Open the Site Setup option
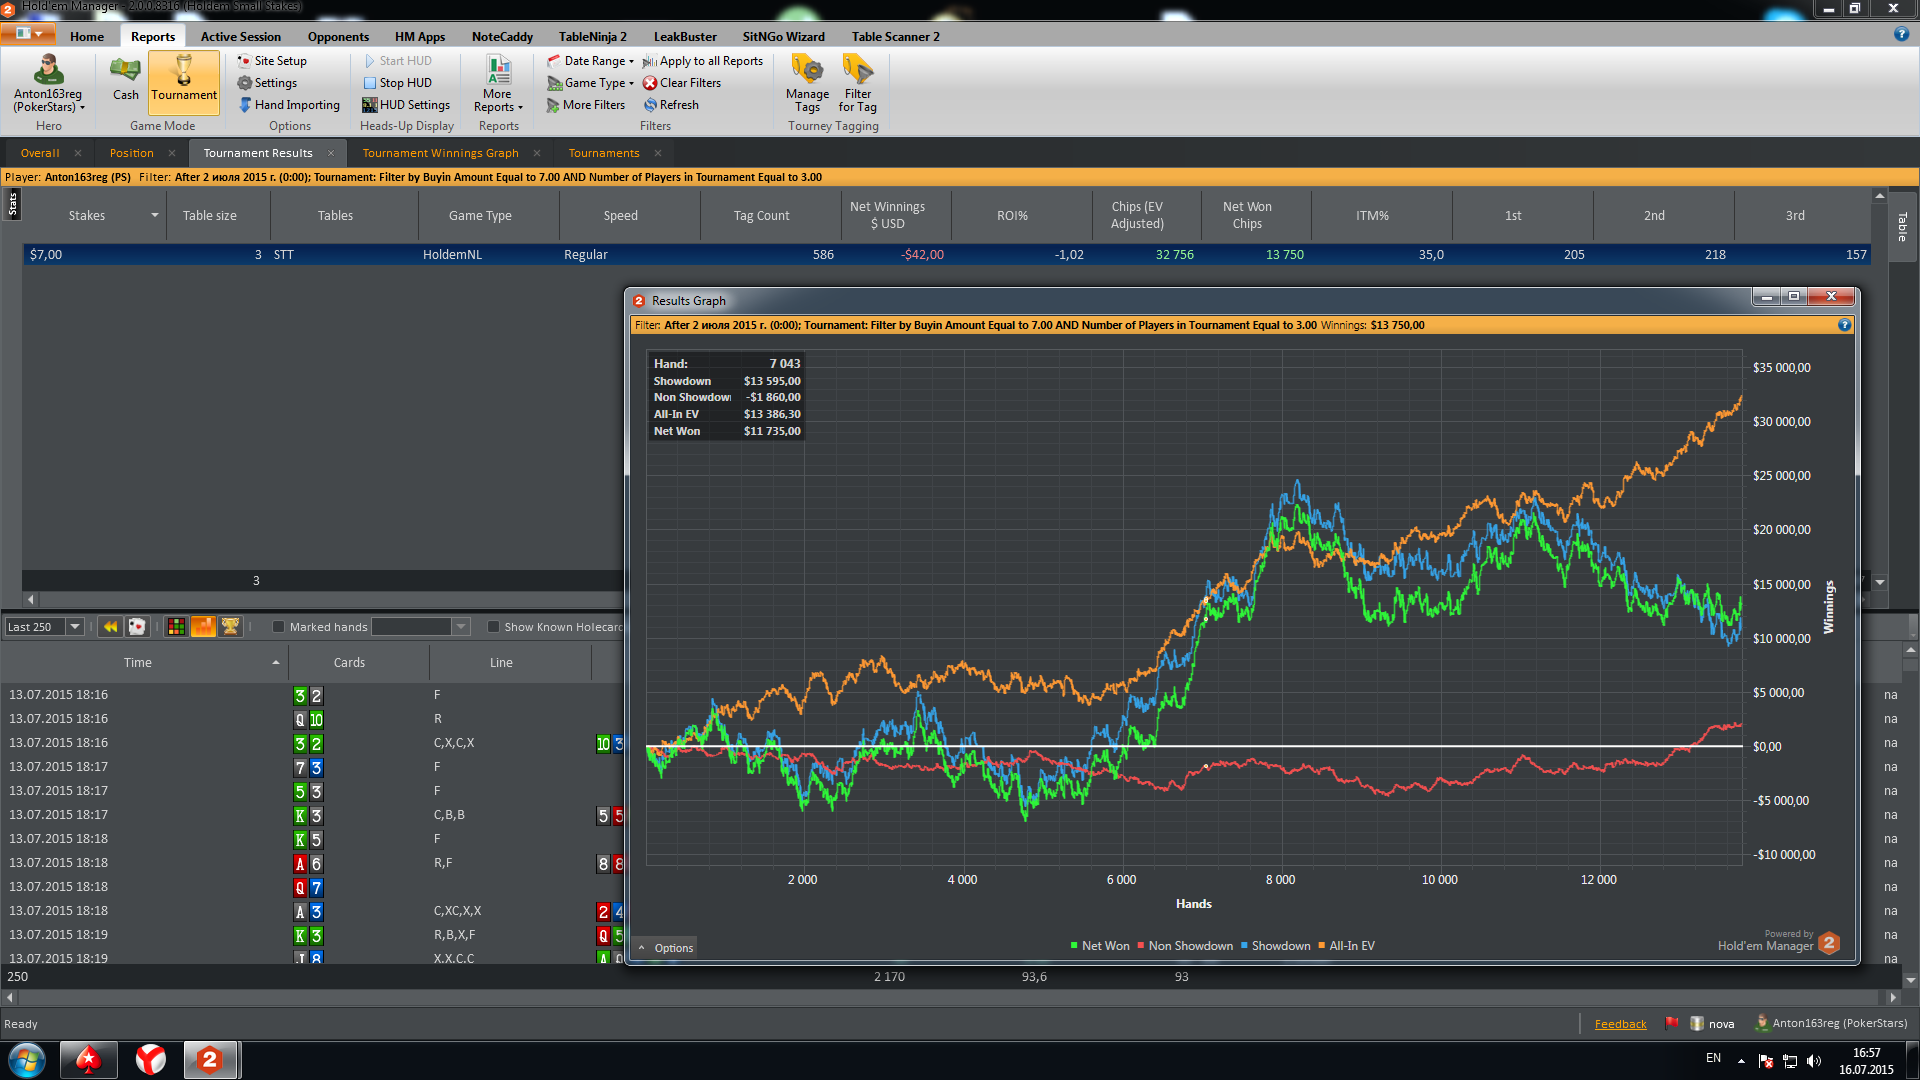Screen dimensions: 1920x1080 coord(272,61)
